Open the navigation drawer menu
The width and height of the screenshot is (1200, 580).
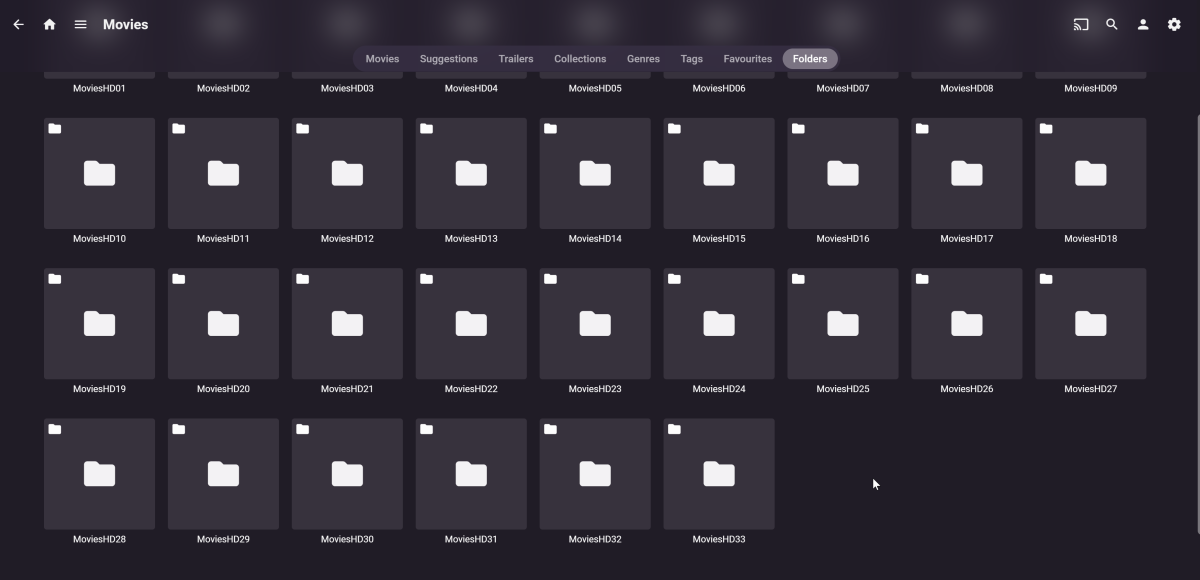pos(80,24)
